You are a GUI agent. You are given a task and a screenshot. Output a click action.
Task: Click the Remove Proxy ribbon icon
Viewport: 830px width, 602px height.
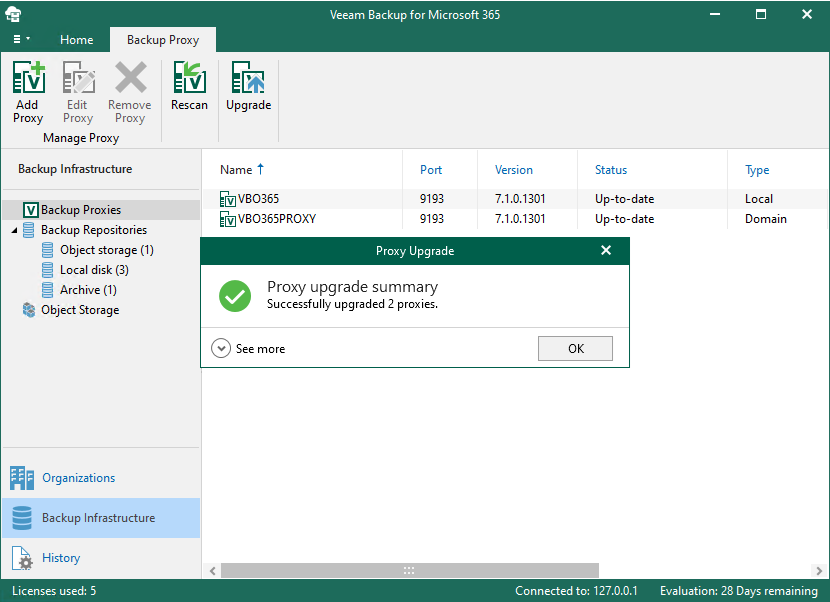coord(130,77)
